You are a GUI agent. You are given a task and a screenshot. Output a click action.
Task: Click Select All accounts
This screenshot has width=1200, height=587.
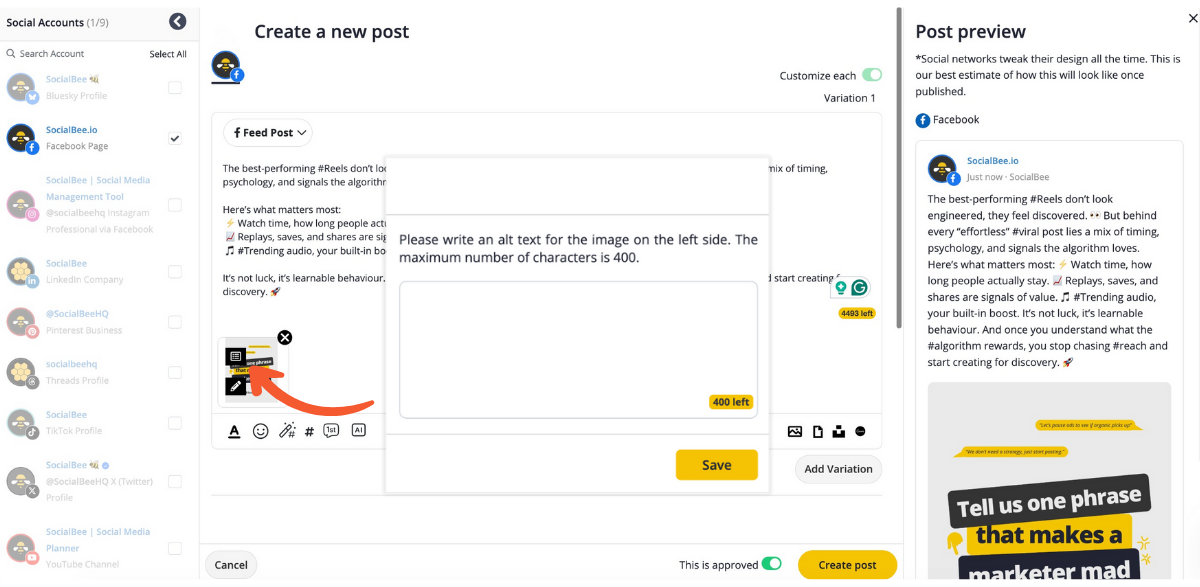[168, 54]
